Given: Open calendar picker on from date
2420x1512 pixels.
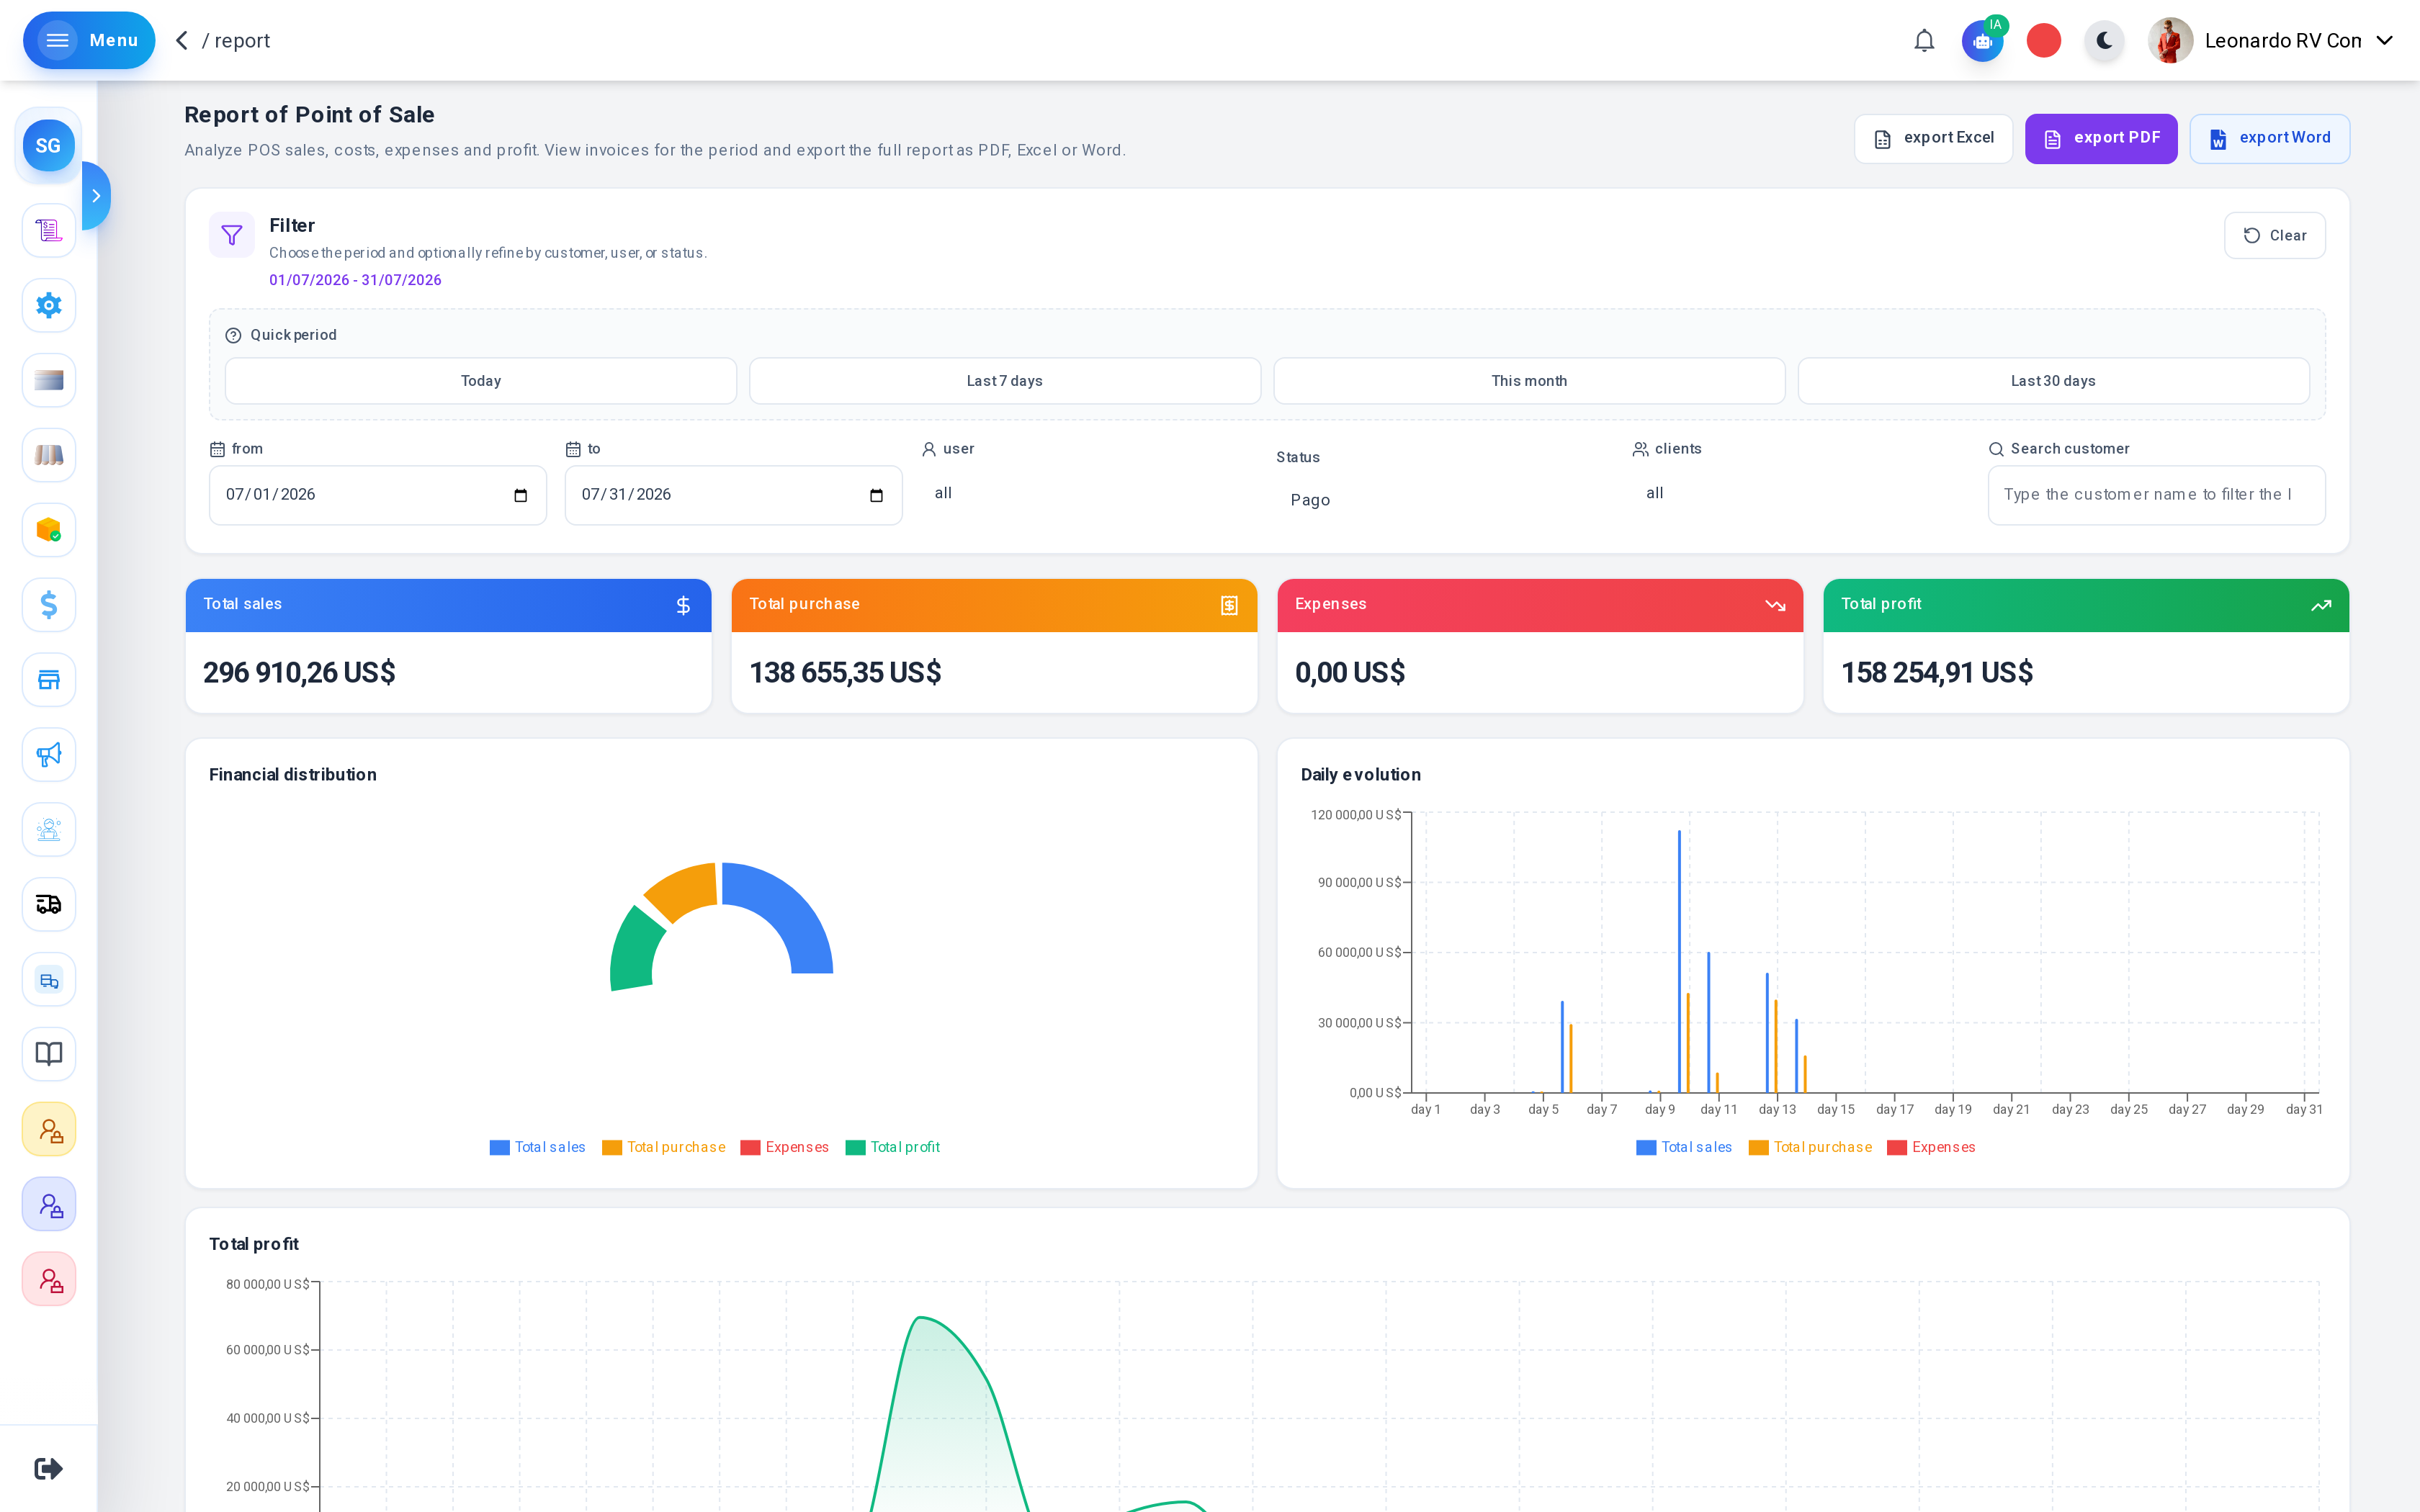Looking at the screenshot, I should click(520, 495).
